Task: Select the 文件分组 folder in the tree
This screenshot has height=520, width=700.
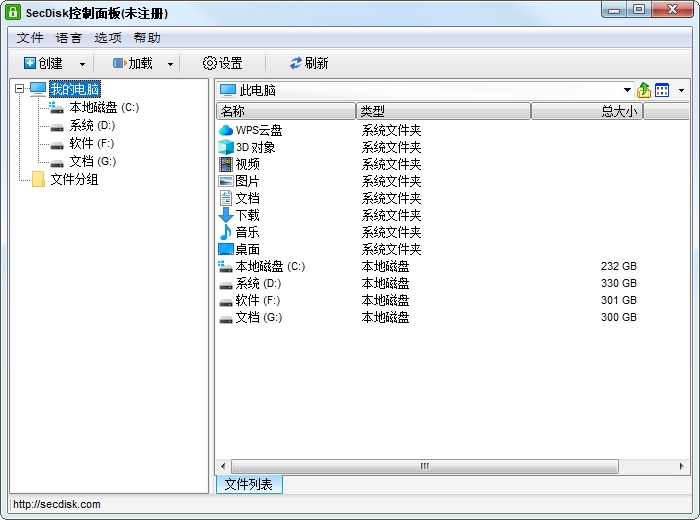Action: point(74,179)
